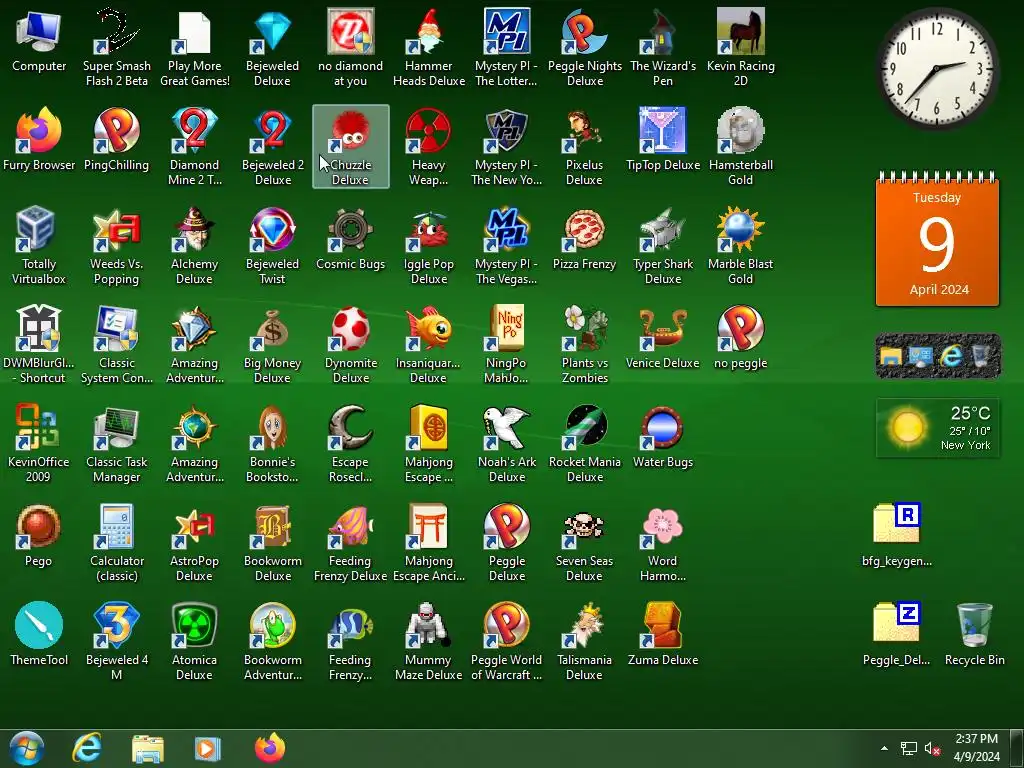The image size is (1024, 768).
Task: Click Bonnie's Bookstore icon
Action: point(272,444)
